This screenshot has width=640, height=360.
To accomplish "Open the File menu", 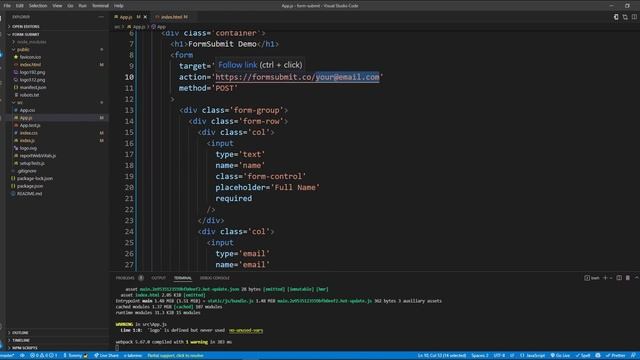I will 7,6.
